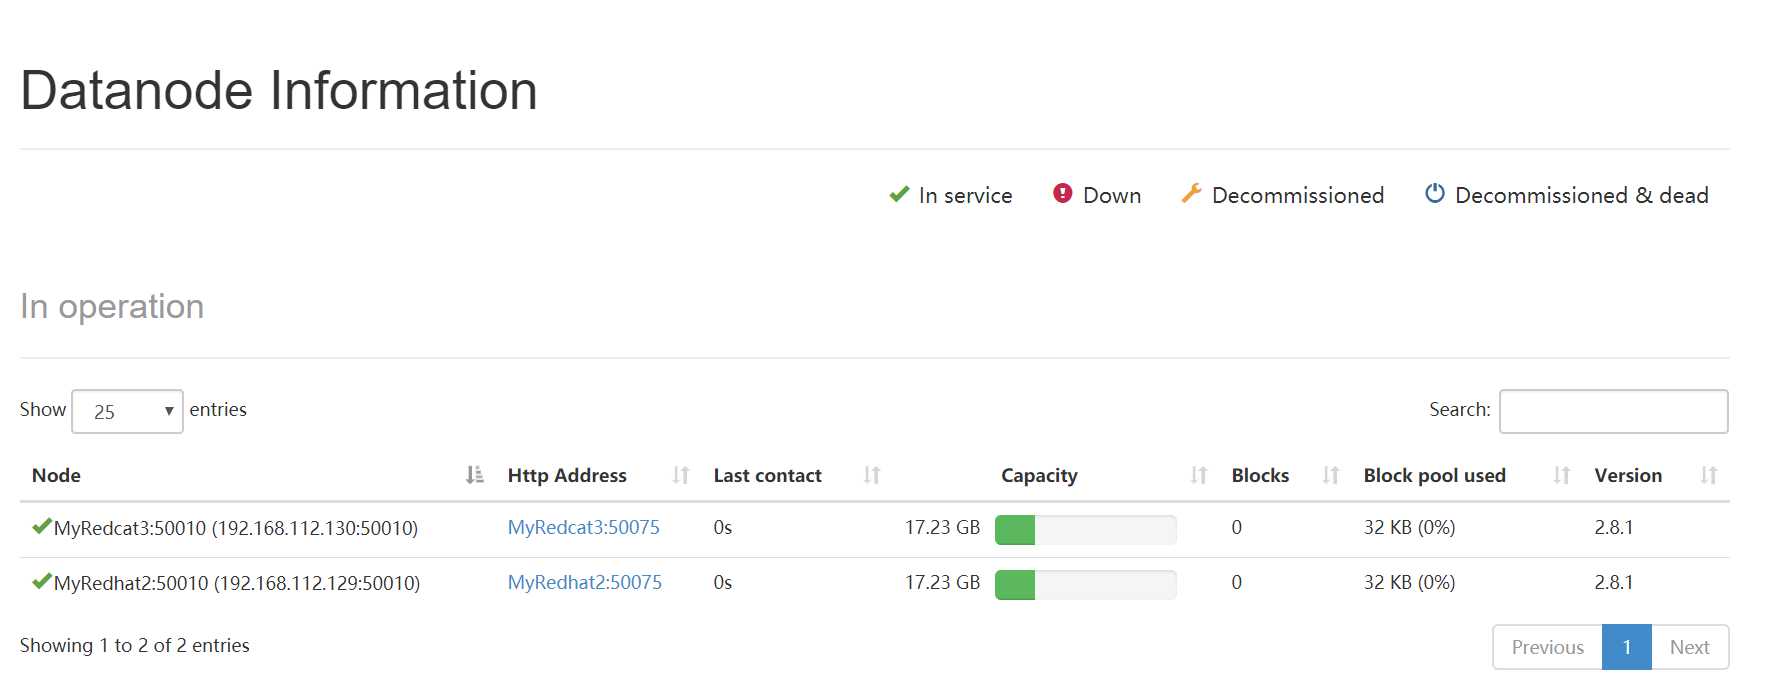Click the MyRedcat3 node green checkmark
The image size is (1789, 700).
[x=41, y=526]
